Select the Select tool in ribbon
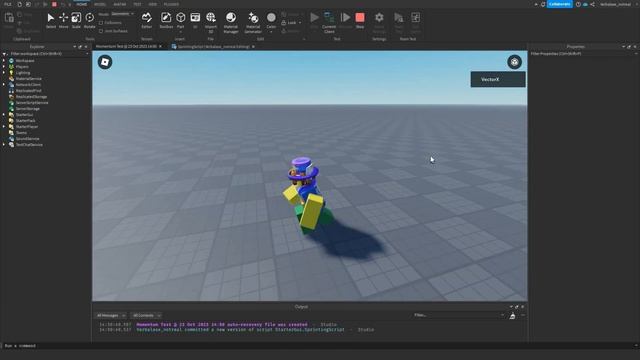Viewport: 640px width, 360px height. (51, 20)
